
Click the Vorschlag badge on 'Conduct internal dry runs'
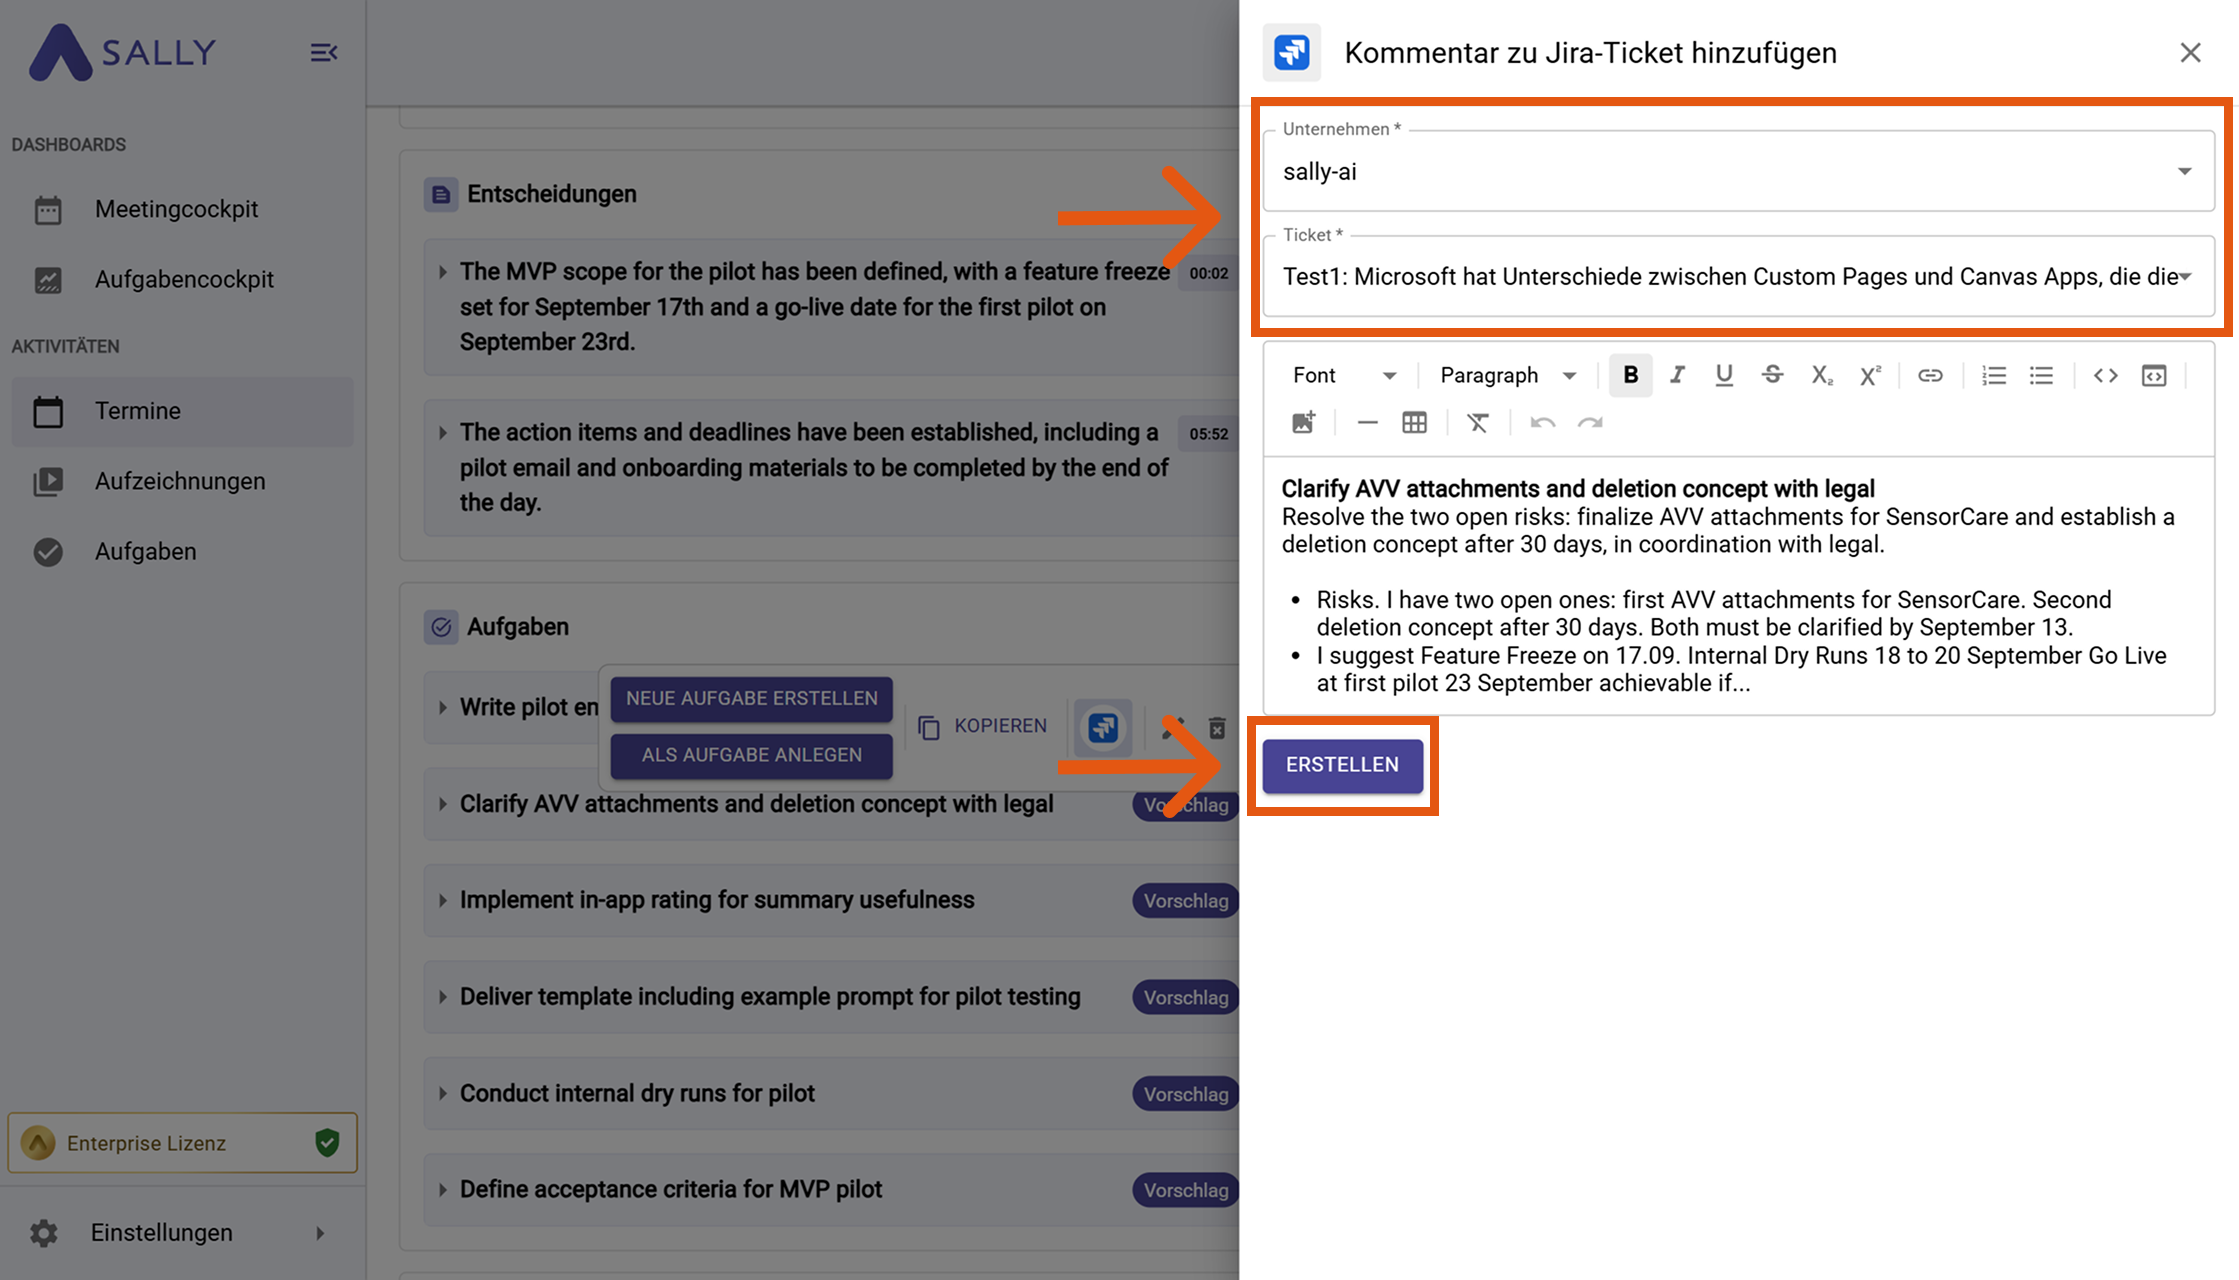pyautogui.click(x=1186, y=1094)
